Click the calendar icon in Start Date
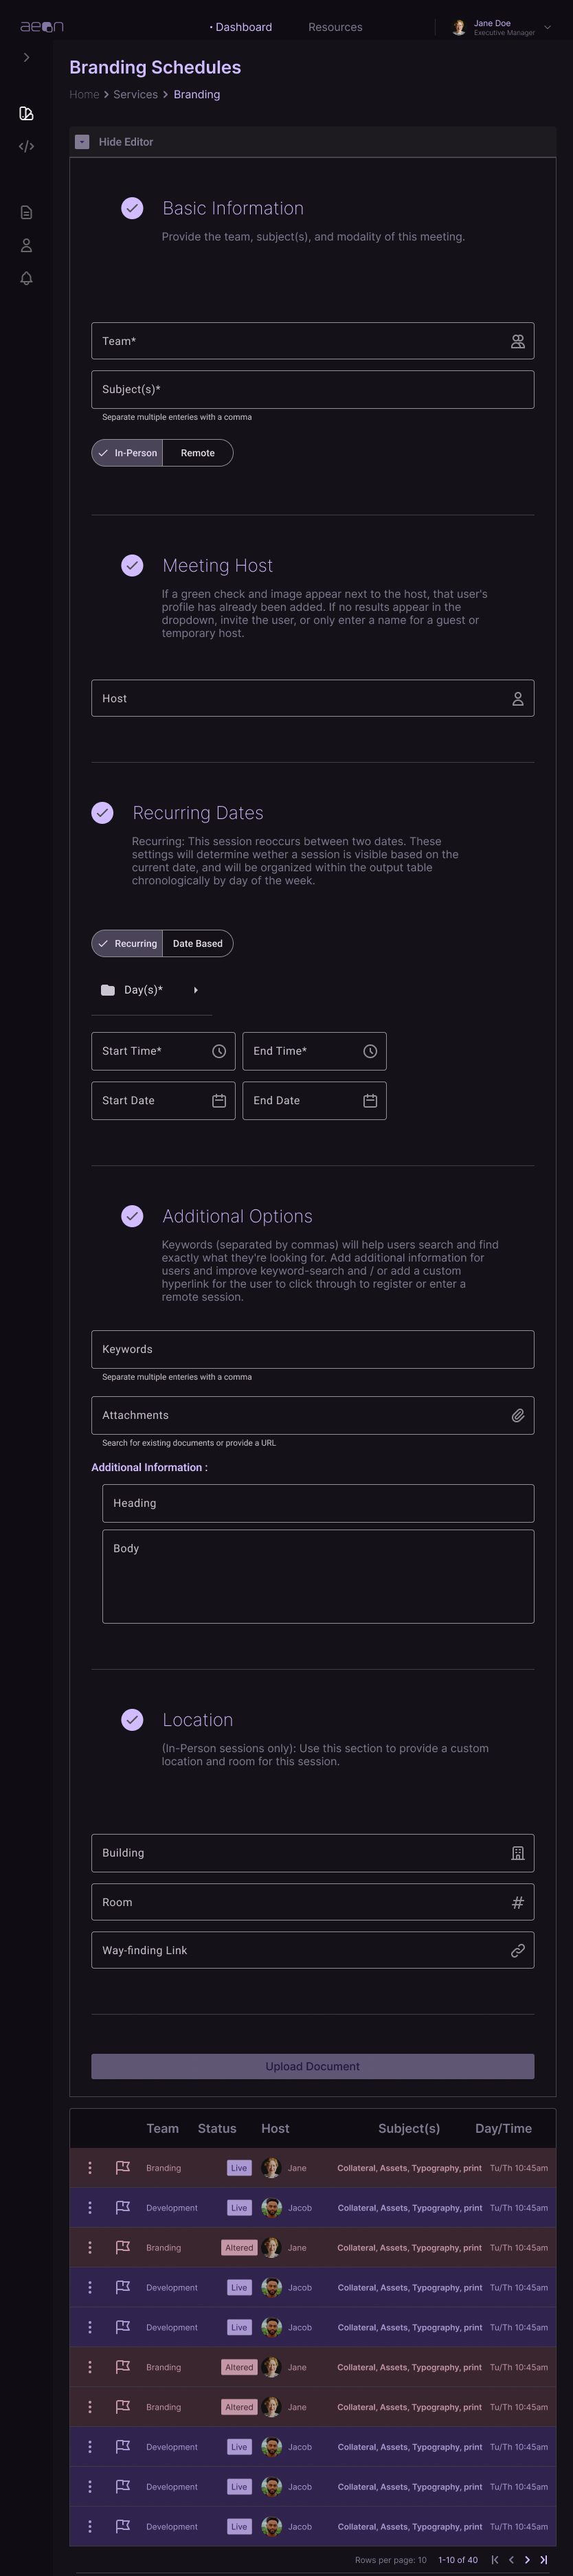The width and height of the screenshot is (573, 2576). [218, 1100]
